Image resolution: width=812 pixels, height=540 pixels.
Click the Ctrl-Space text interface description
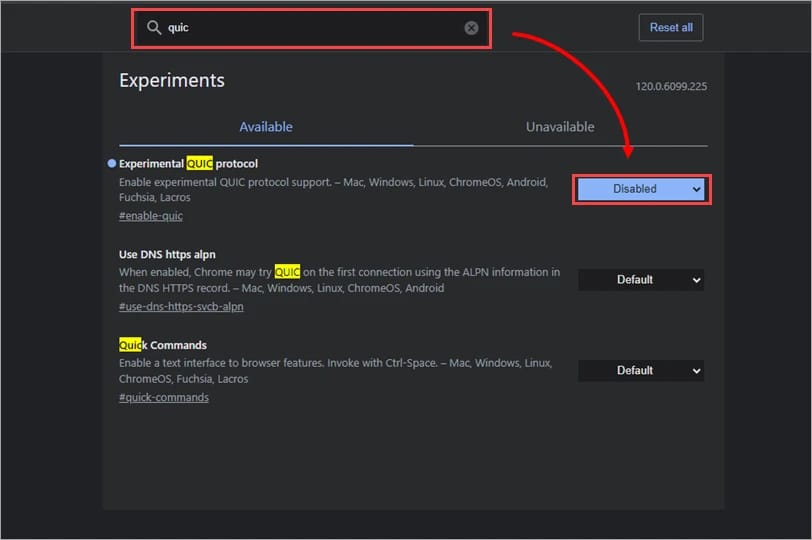(335, 371)
